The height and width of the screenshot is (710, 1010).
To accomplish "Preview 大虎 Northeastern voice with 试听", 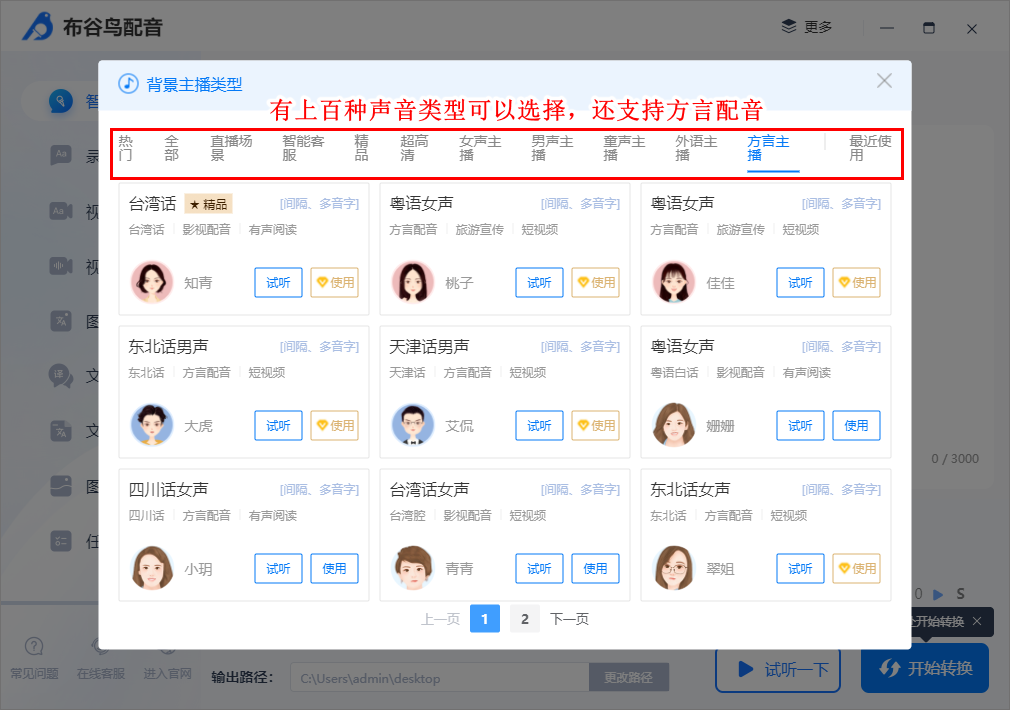I will click(x=278, y=426).
